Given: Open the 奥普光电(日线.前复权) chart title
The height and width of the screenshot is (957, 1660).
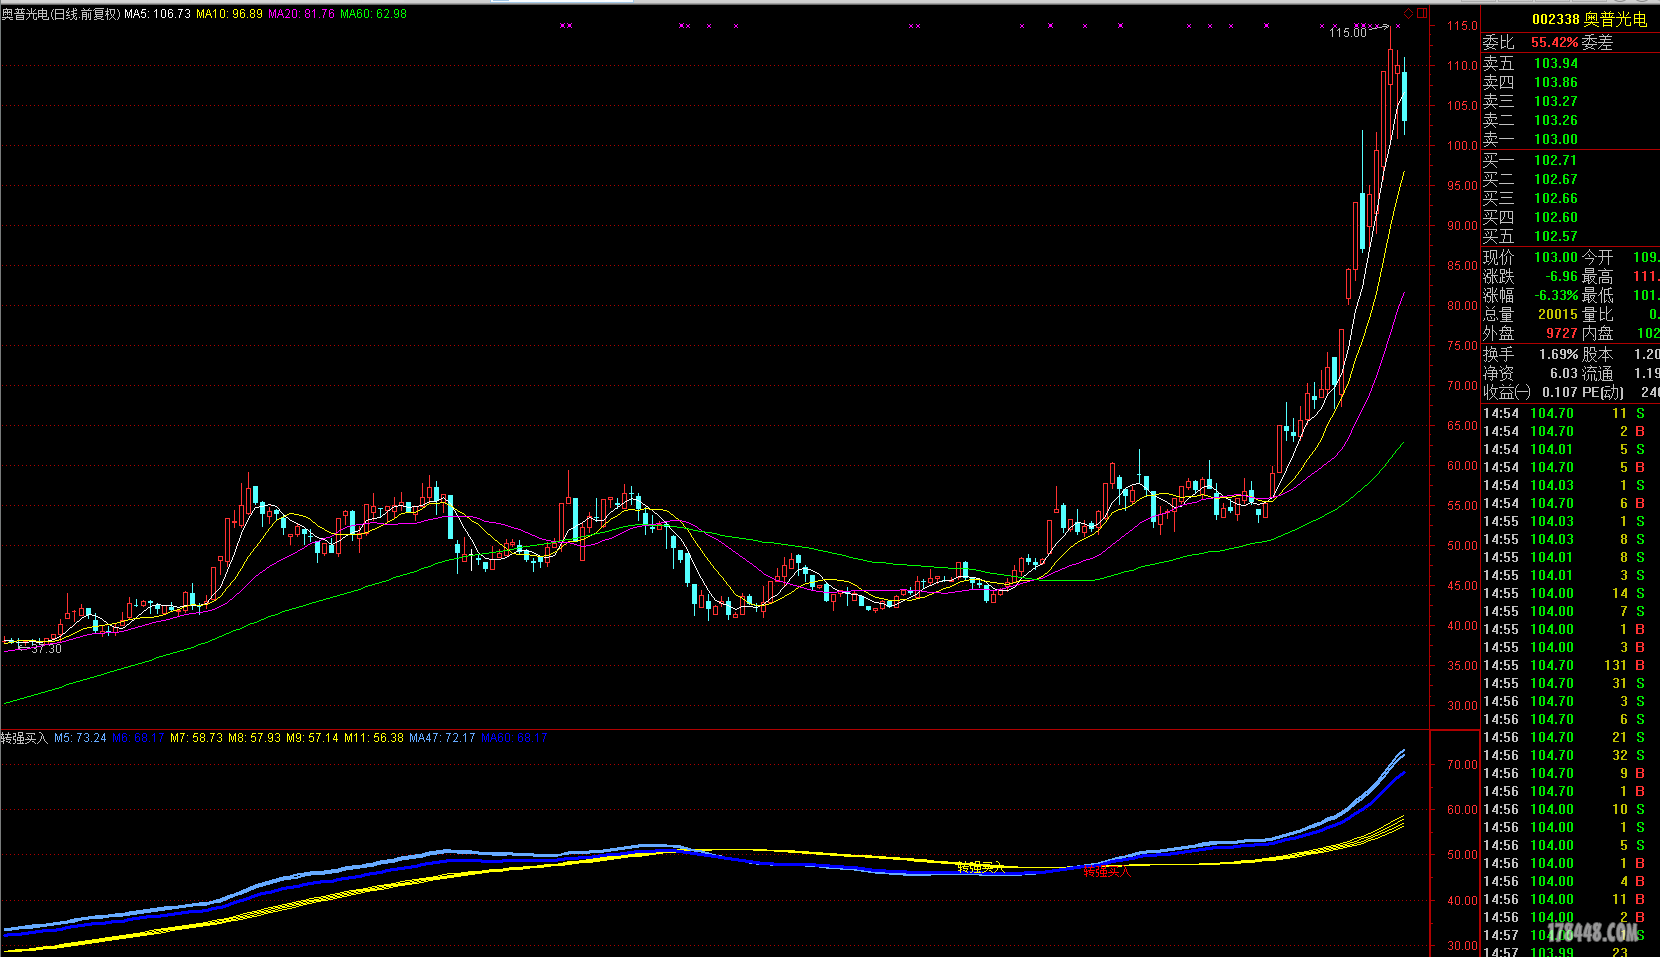Looking at the screenshot, I should click(x=60, y=14).
